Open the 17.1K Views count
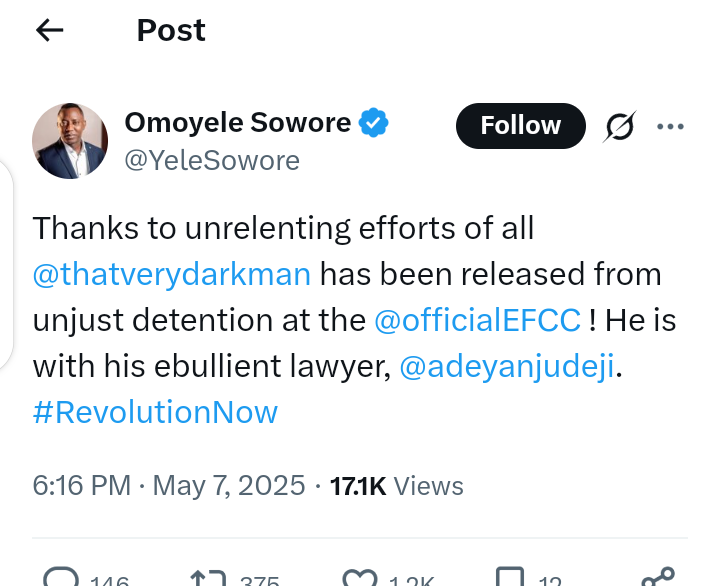Screen dimensions: 720x586 pyautogui.click(x=396, y=486)
